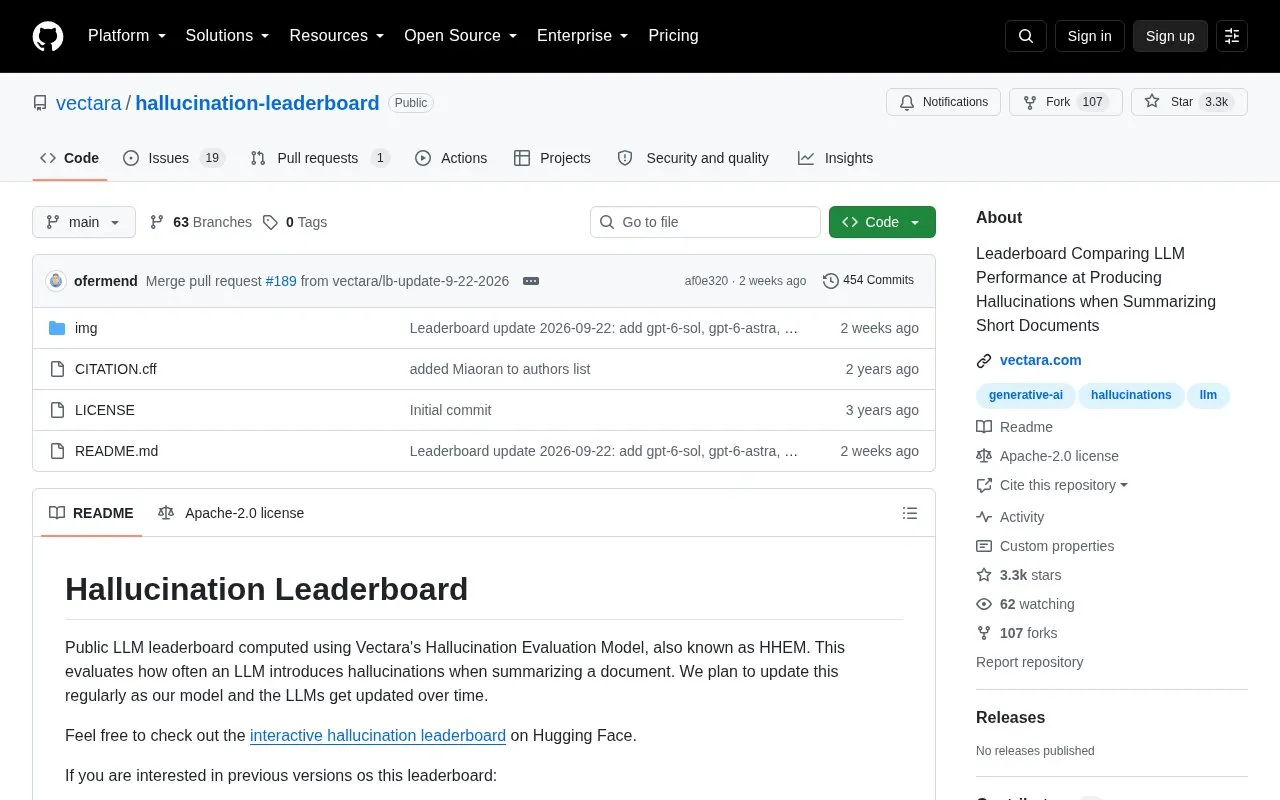Select the README tab in file viewer
Image resolution: width=1280 pixels, height=800 pixels.
tap(91, 513)
